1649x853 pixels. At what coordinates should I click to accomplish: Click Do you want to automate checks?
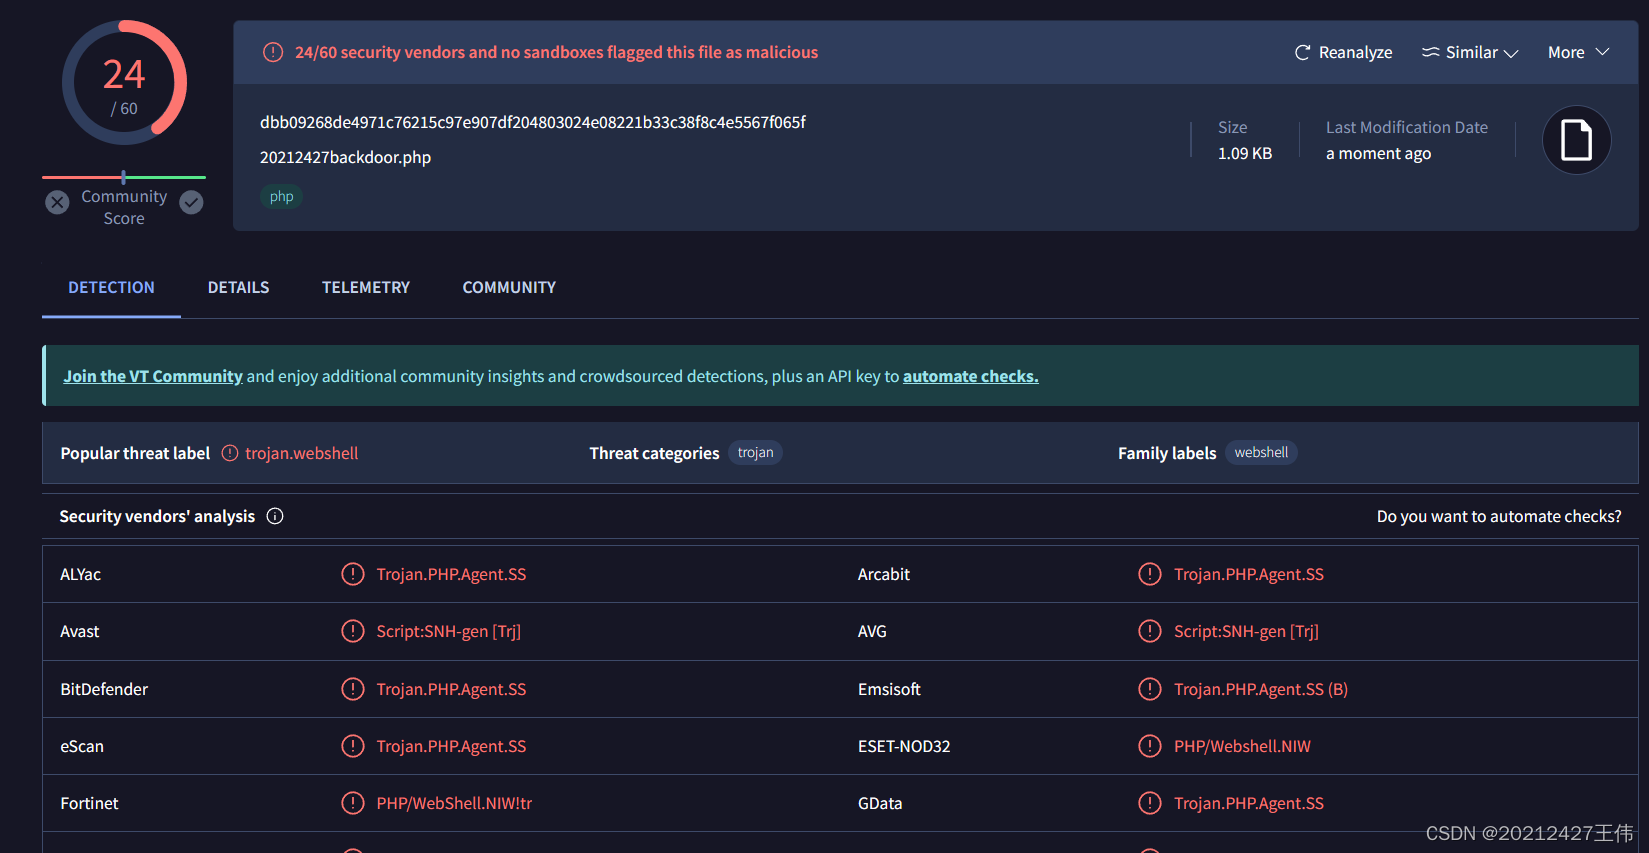pyautogui.click(x=1499, y=516)
